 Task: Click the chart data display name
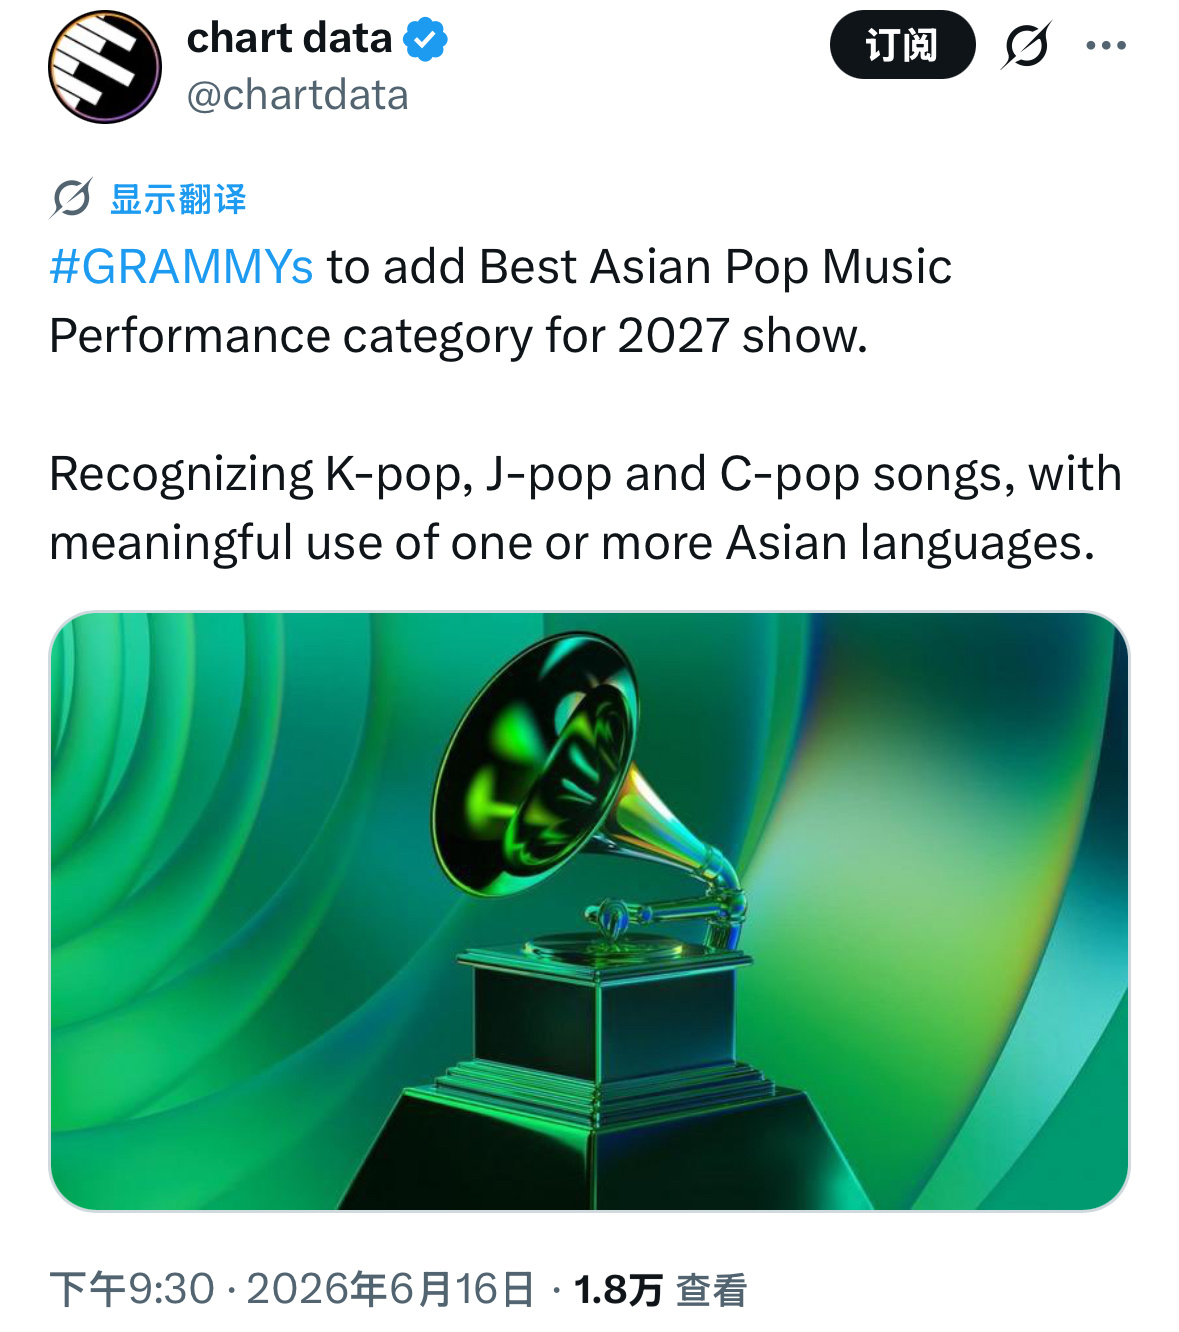click(x=289, y=38)
